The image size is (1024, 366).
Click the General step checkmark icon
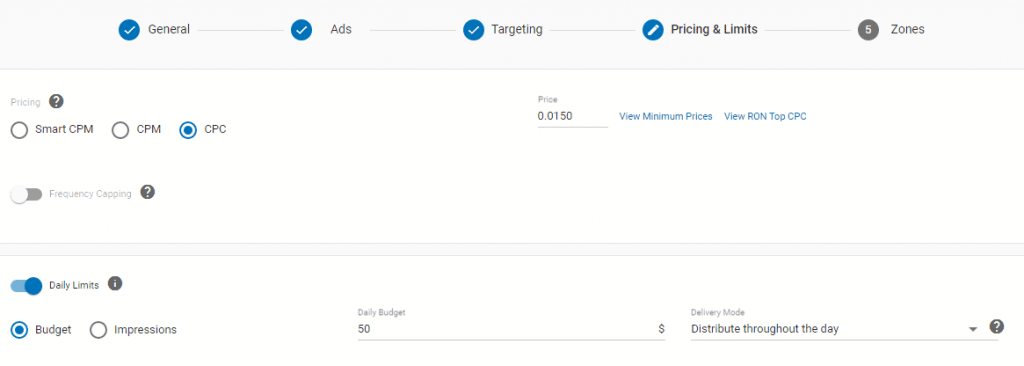click(129, 30)
